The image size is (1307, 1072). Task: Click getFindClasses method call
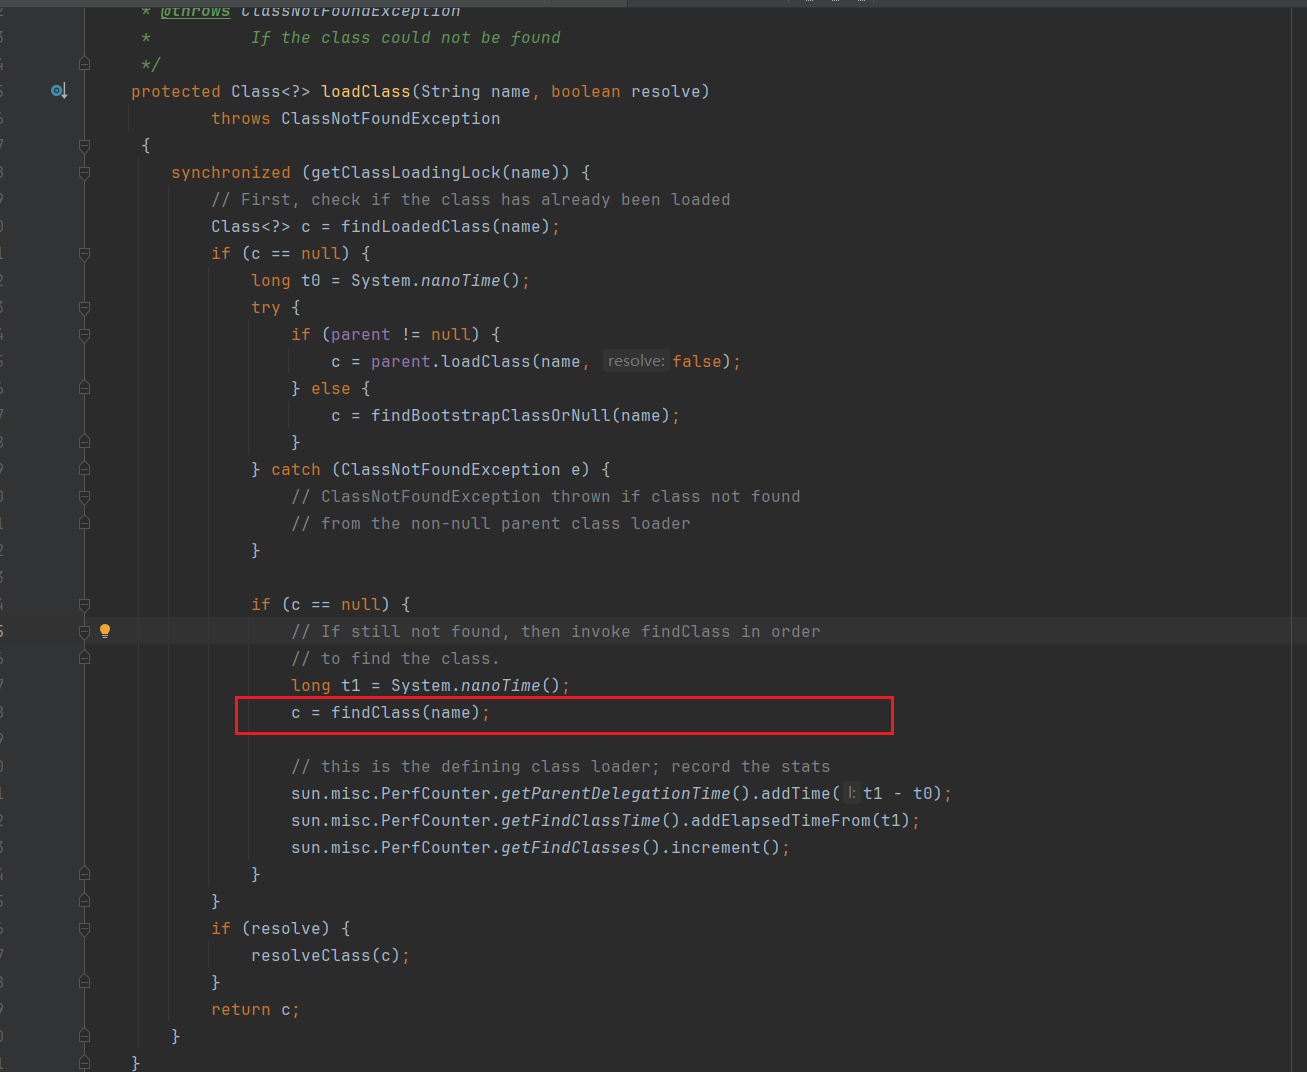click(571, 847)
